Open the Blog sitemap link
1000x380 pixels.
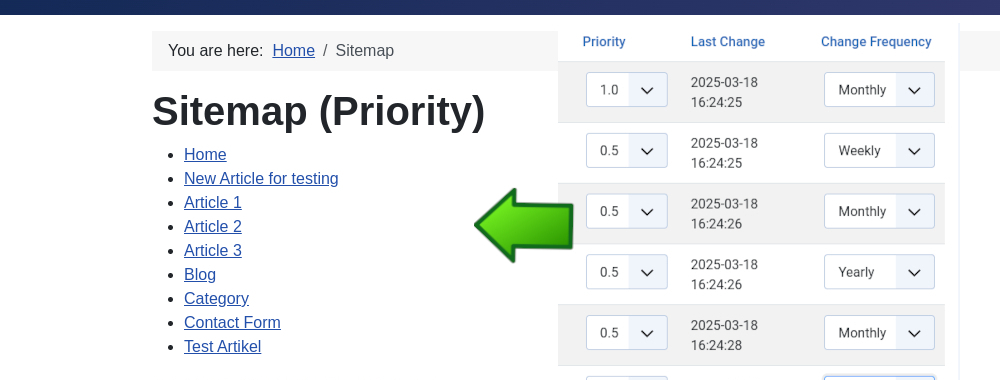coord(200,274)
